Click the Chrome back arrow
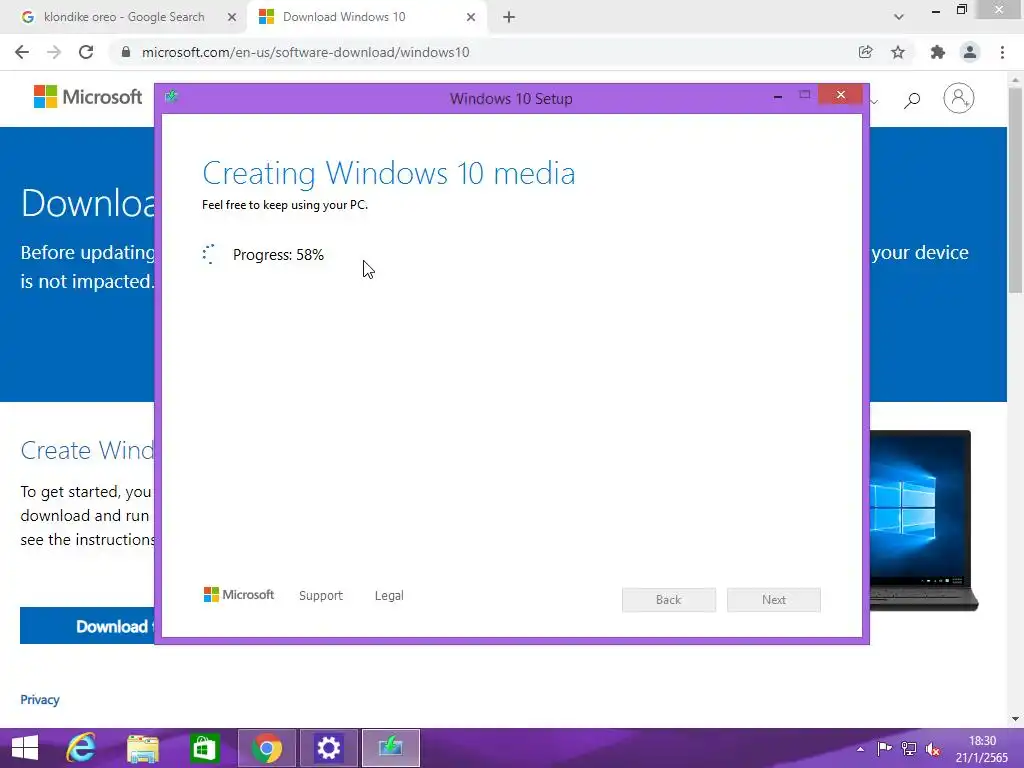1024x768 pixels. tap(22, 52)
